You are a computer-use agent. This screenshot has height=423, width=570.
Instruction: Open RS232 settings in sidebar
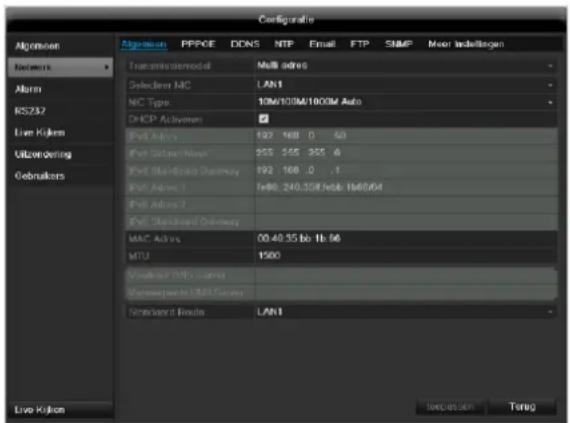(x=60, y=111)
